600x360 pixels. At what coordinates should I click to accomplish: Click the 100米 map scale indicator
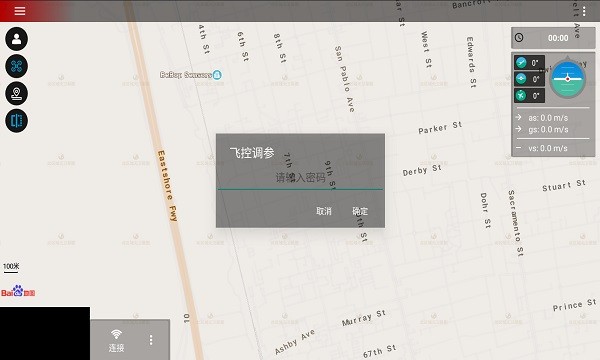pyautogui.click(x=11, y=267)
